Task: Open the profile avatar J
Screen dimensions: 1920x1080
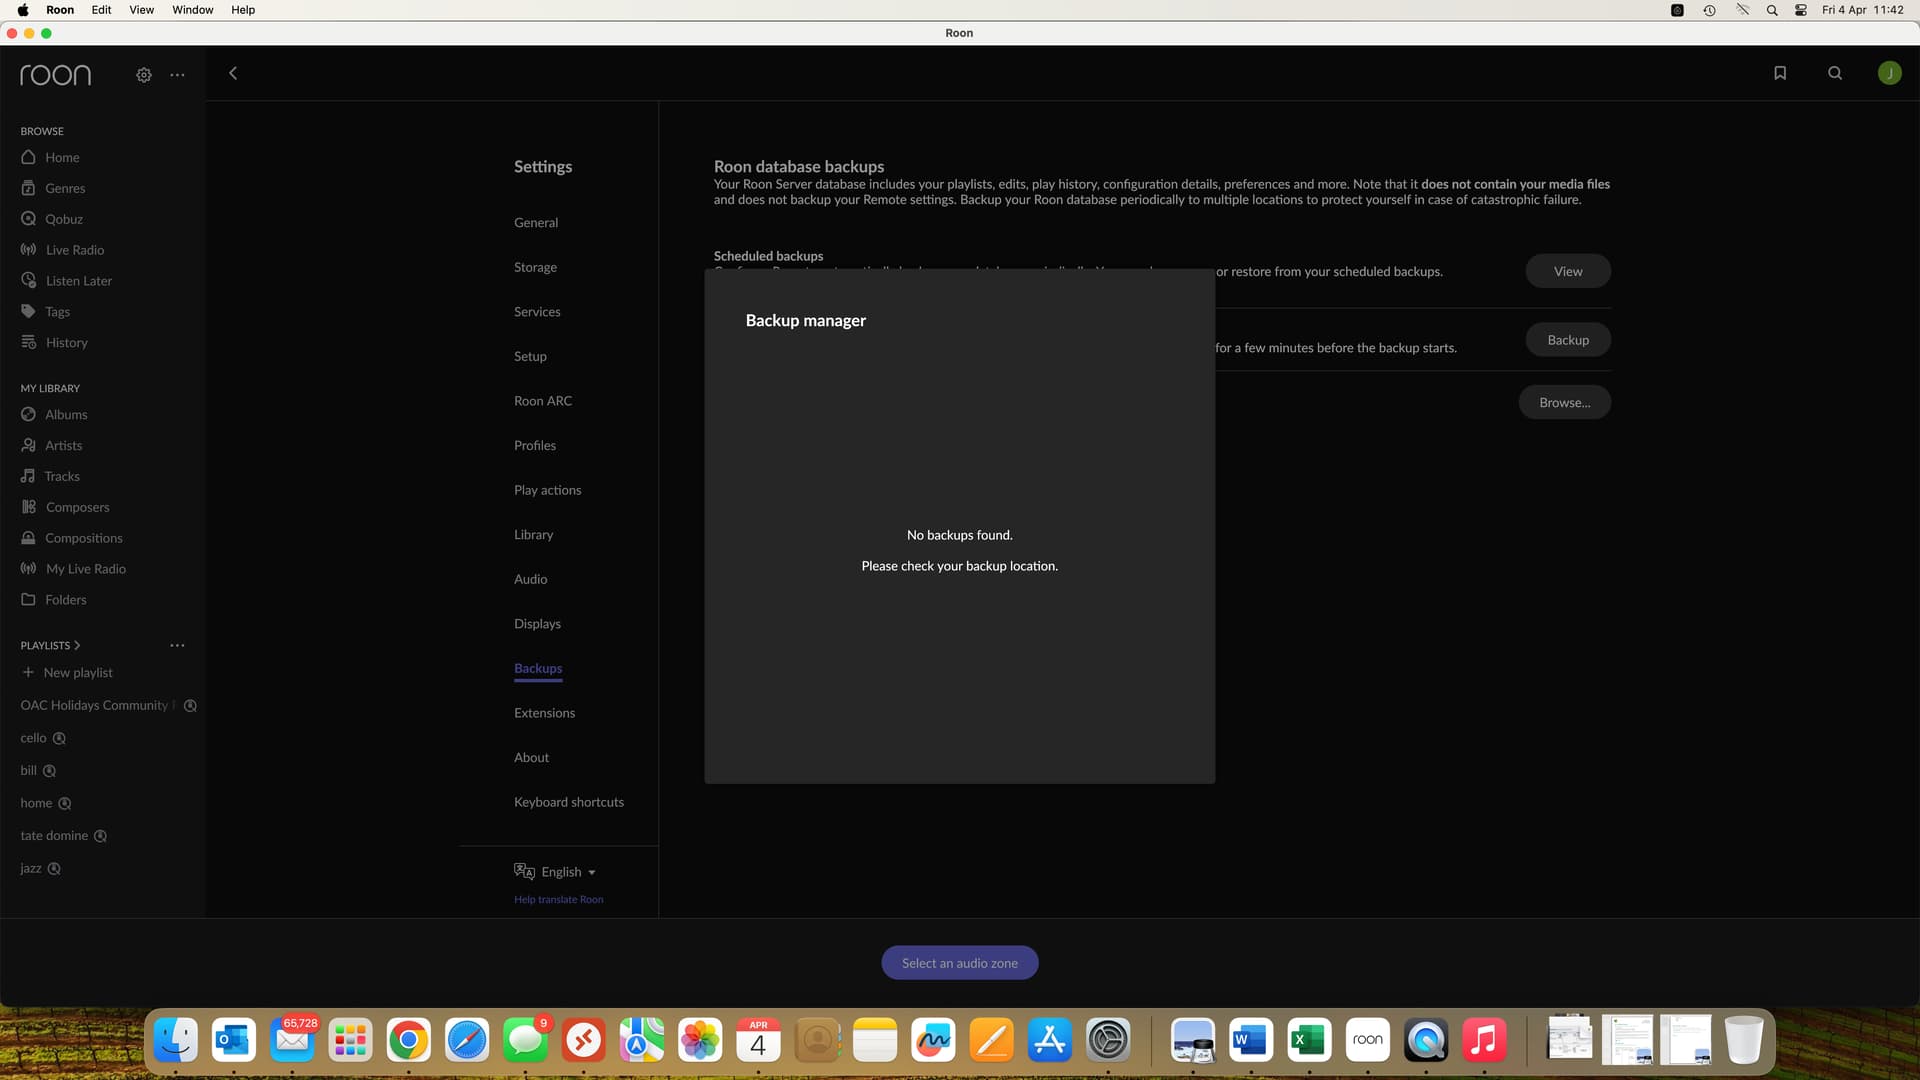Action: [1889, 73]
